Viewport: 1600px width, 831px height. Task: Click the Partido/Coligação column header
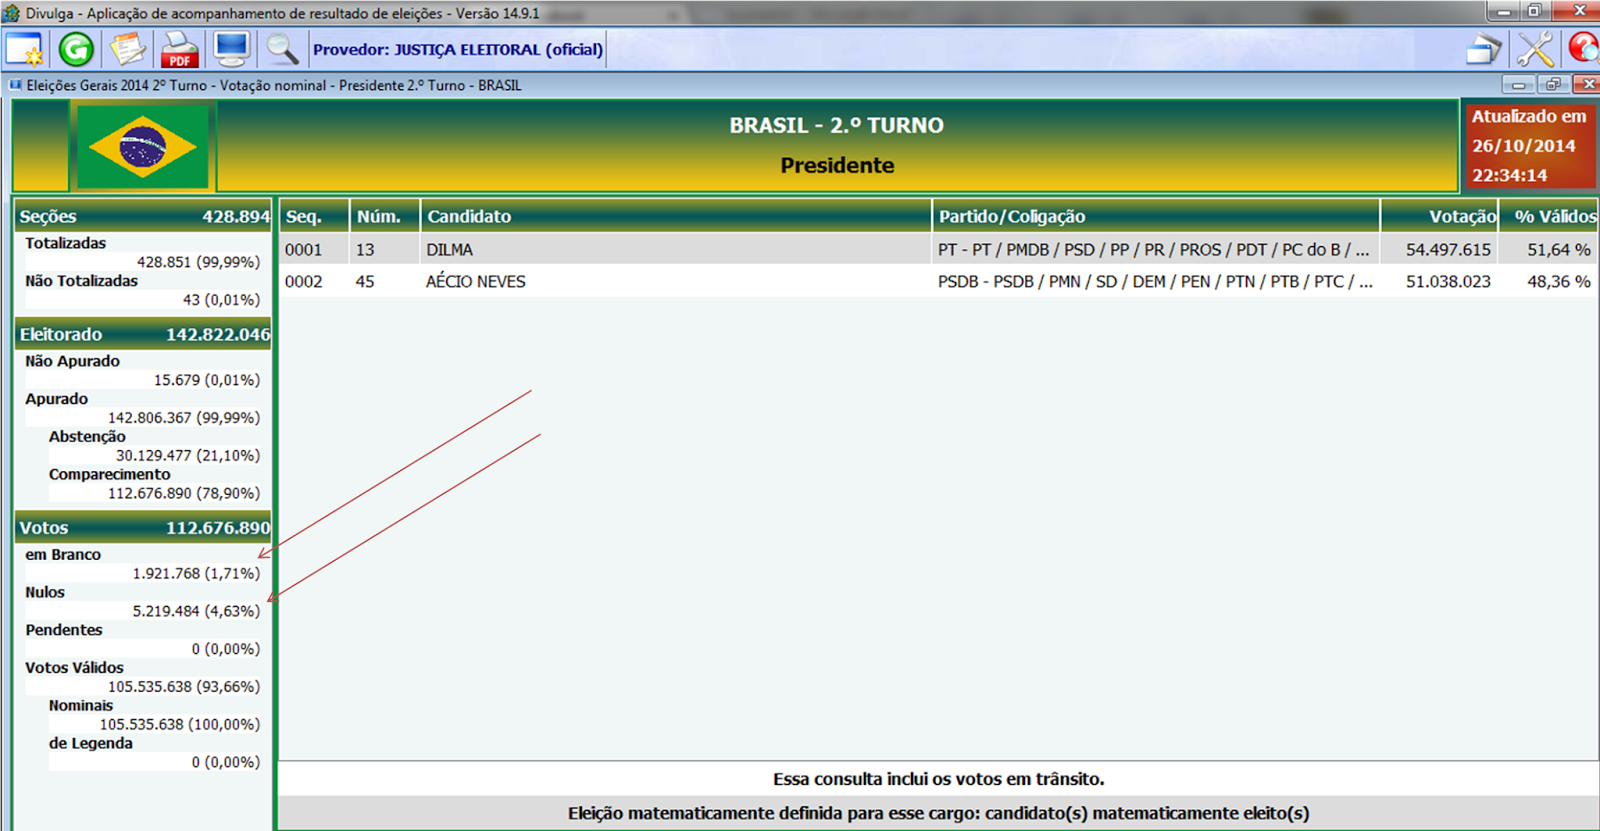[x=1156, y=216]
